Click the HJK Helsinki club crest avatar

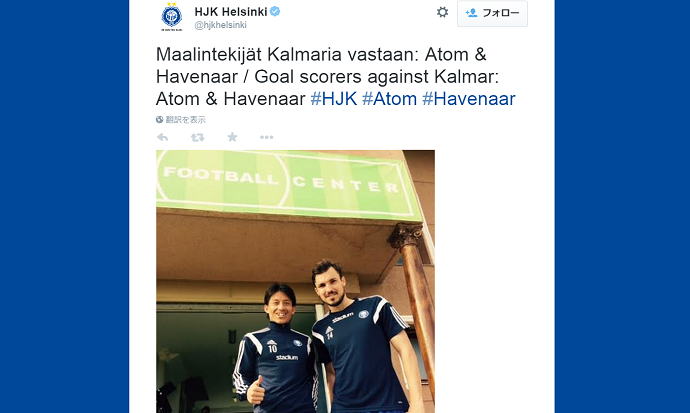(x=172, y=17)
